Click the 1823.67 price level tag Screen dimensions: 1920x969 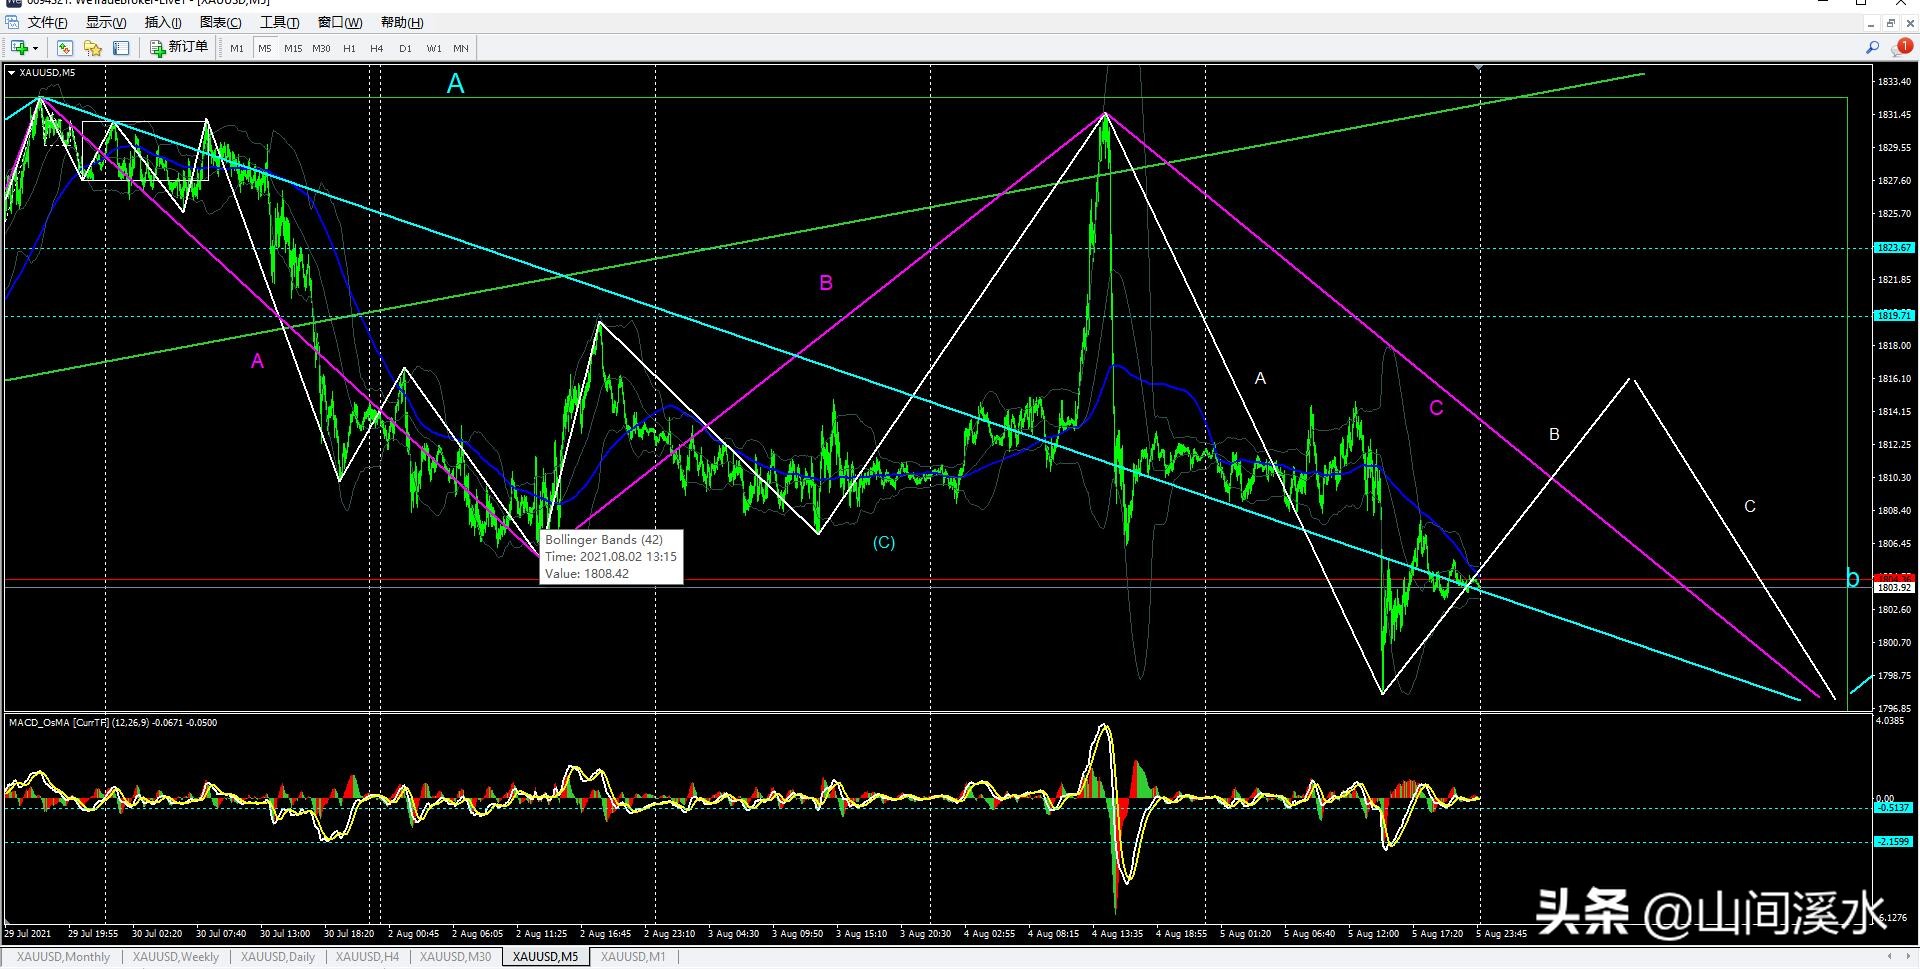point(1894,247)
